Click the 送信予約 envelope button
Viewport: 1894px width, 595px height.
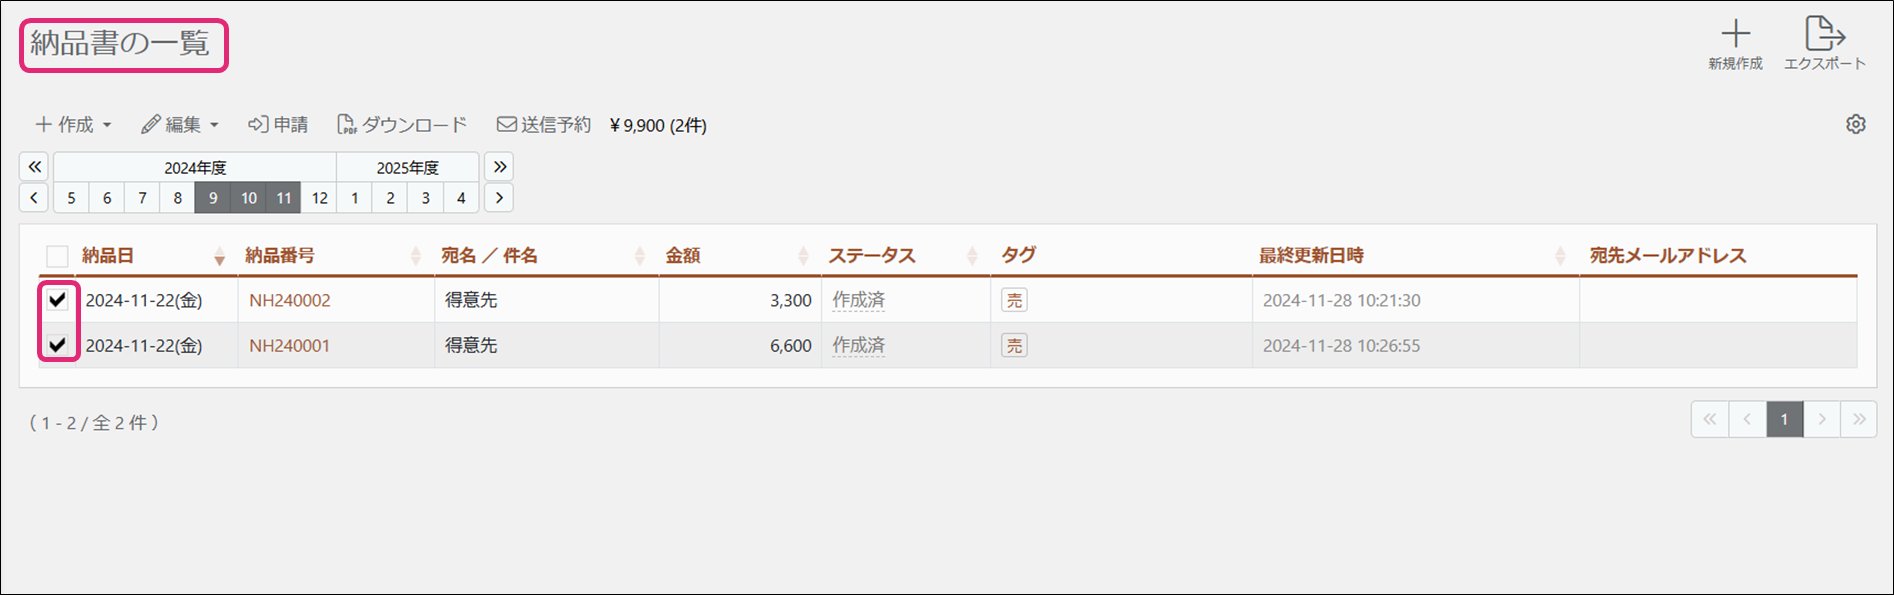544,125
